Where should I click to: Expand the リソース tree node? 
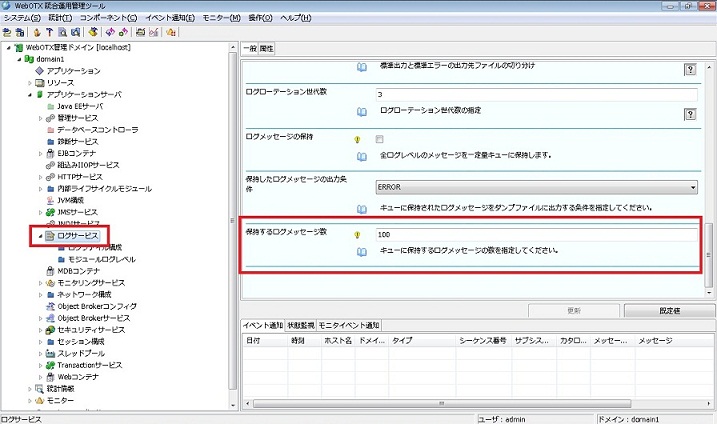click(30, 83)
